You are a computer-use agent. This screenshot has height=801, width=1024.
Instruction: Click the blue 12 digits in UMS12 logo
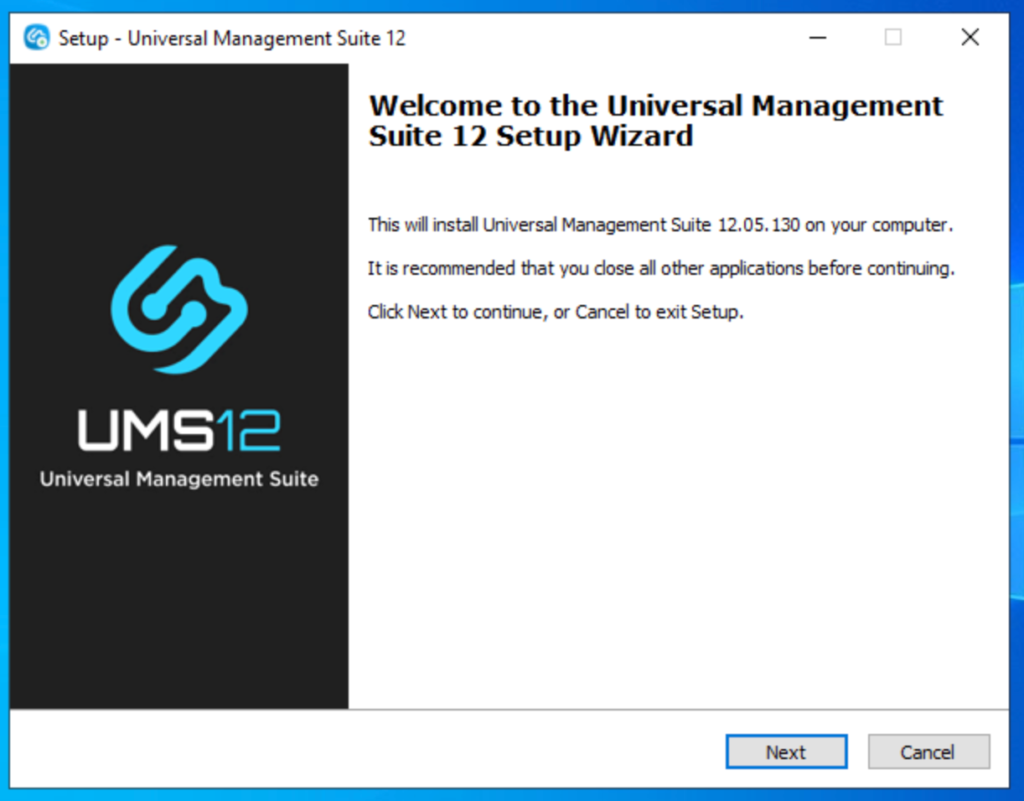[x=248, y=430]
